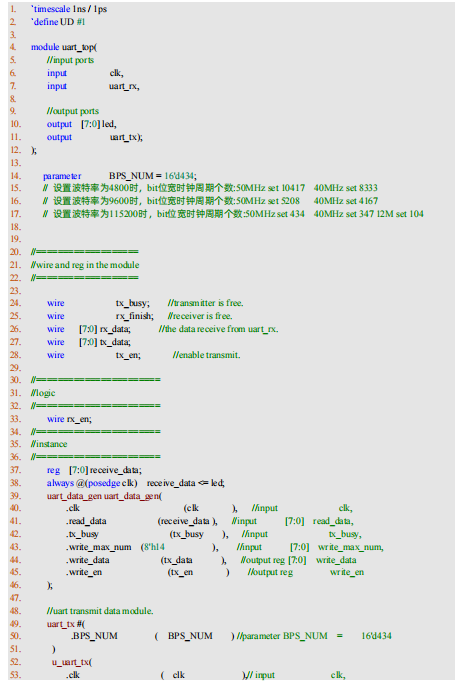The image size is (466, 691).
Task: Select the uart_tx); output port name
Action: [x=126, y=137]
